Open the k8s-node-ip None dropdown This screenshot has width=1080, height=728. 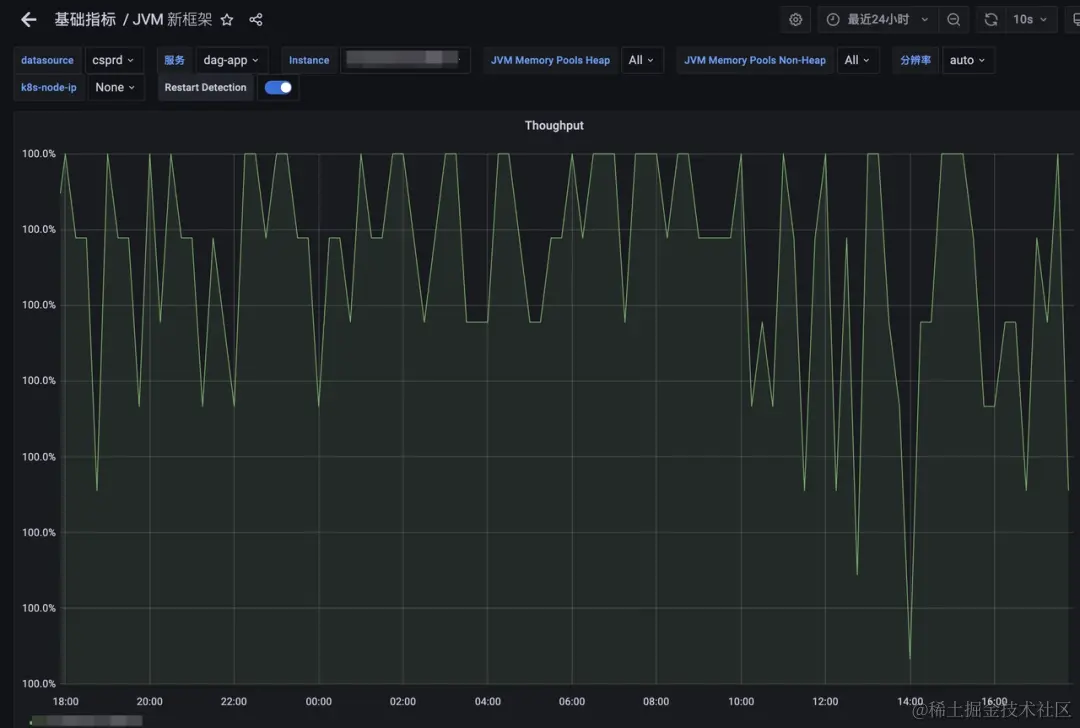[x=115, y=87]
